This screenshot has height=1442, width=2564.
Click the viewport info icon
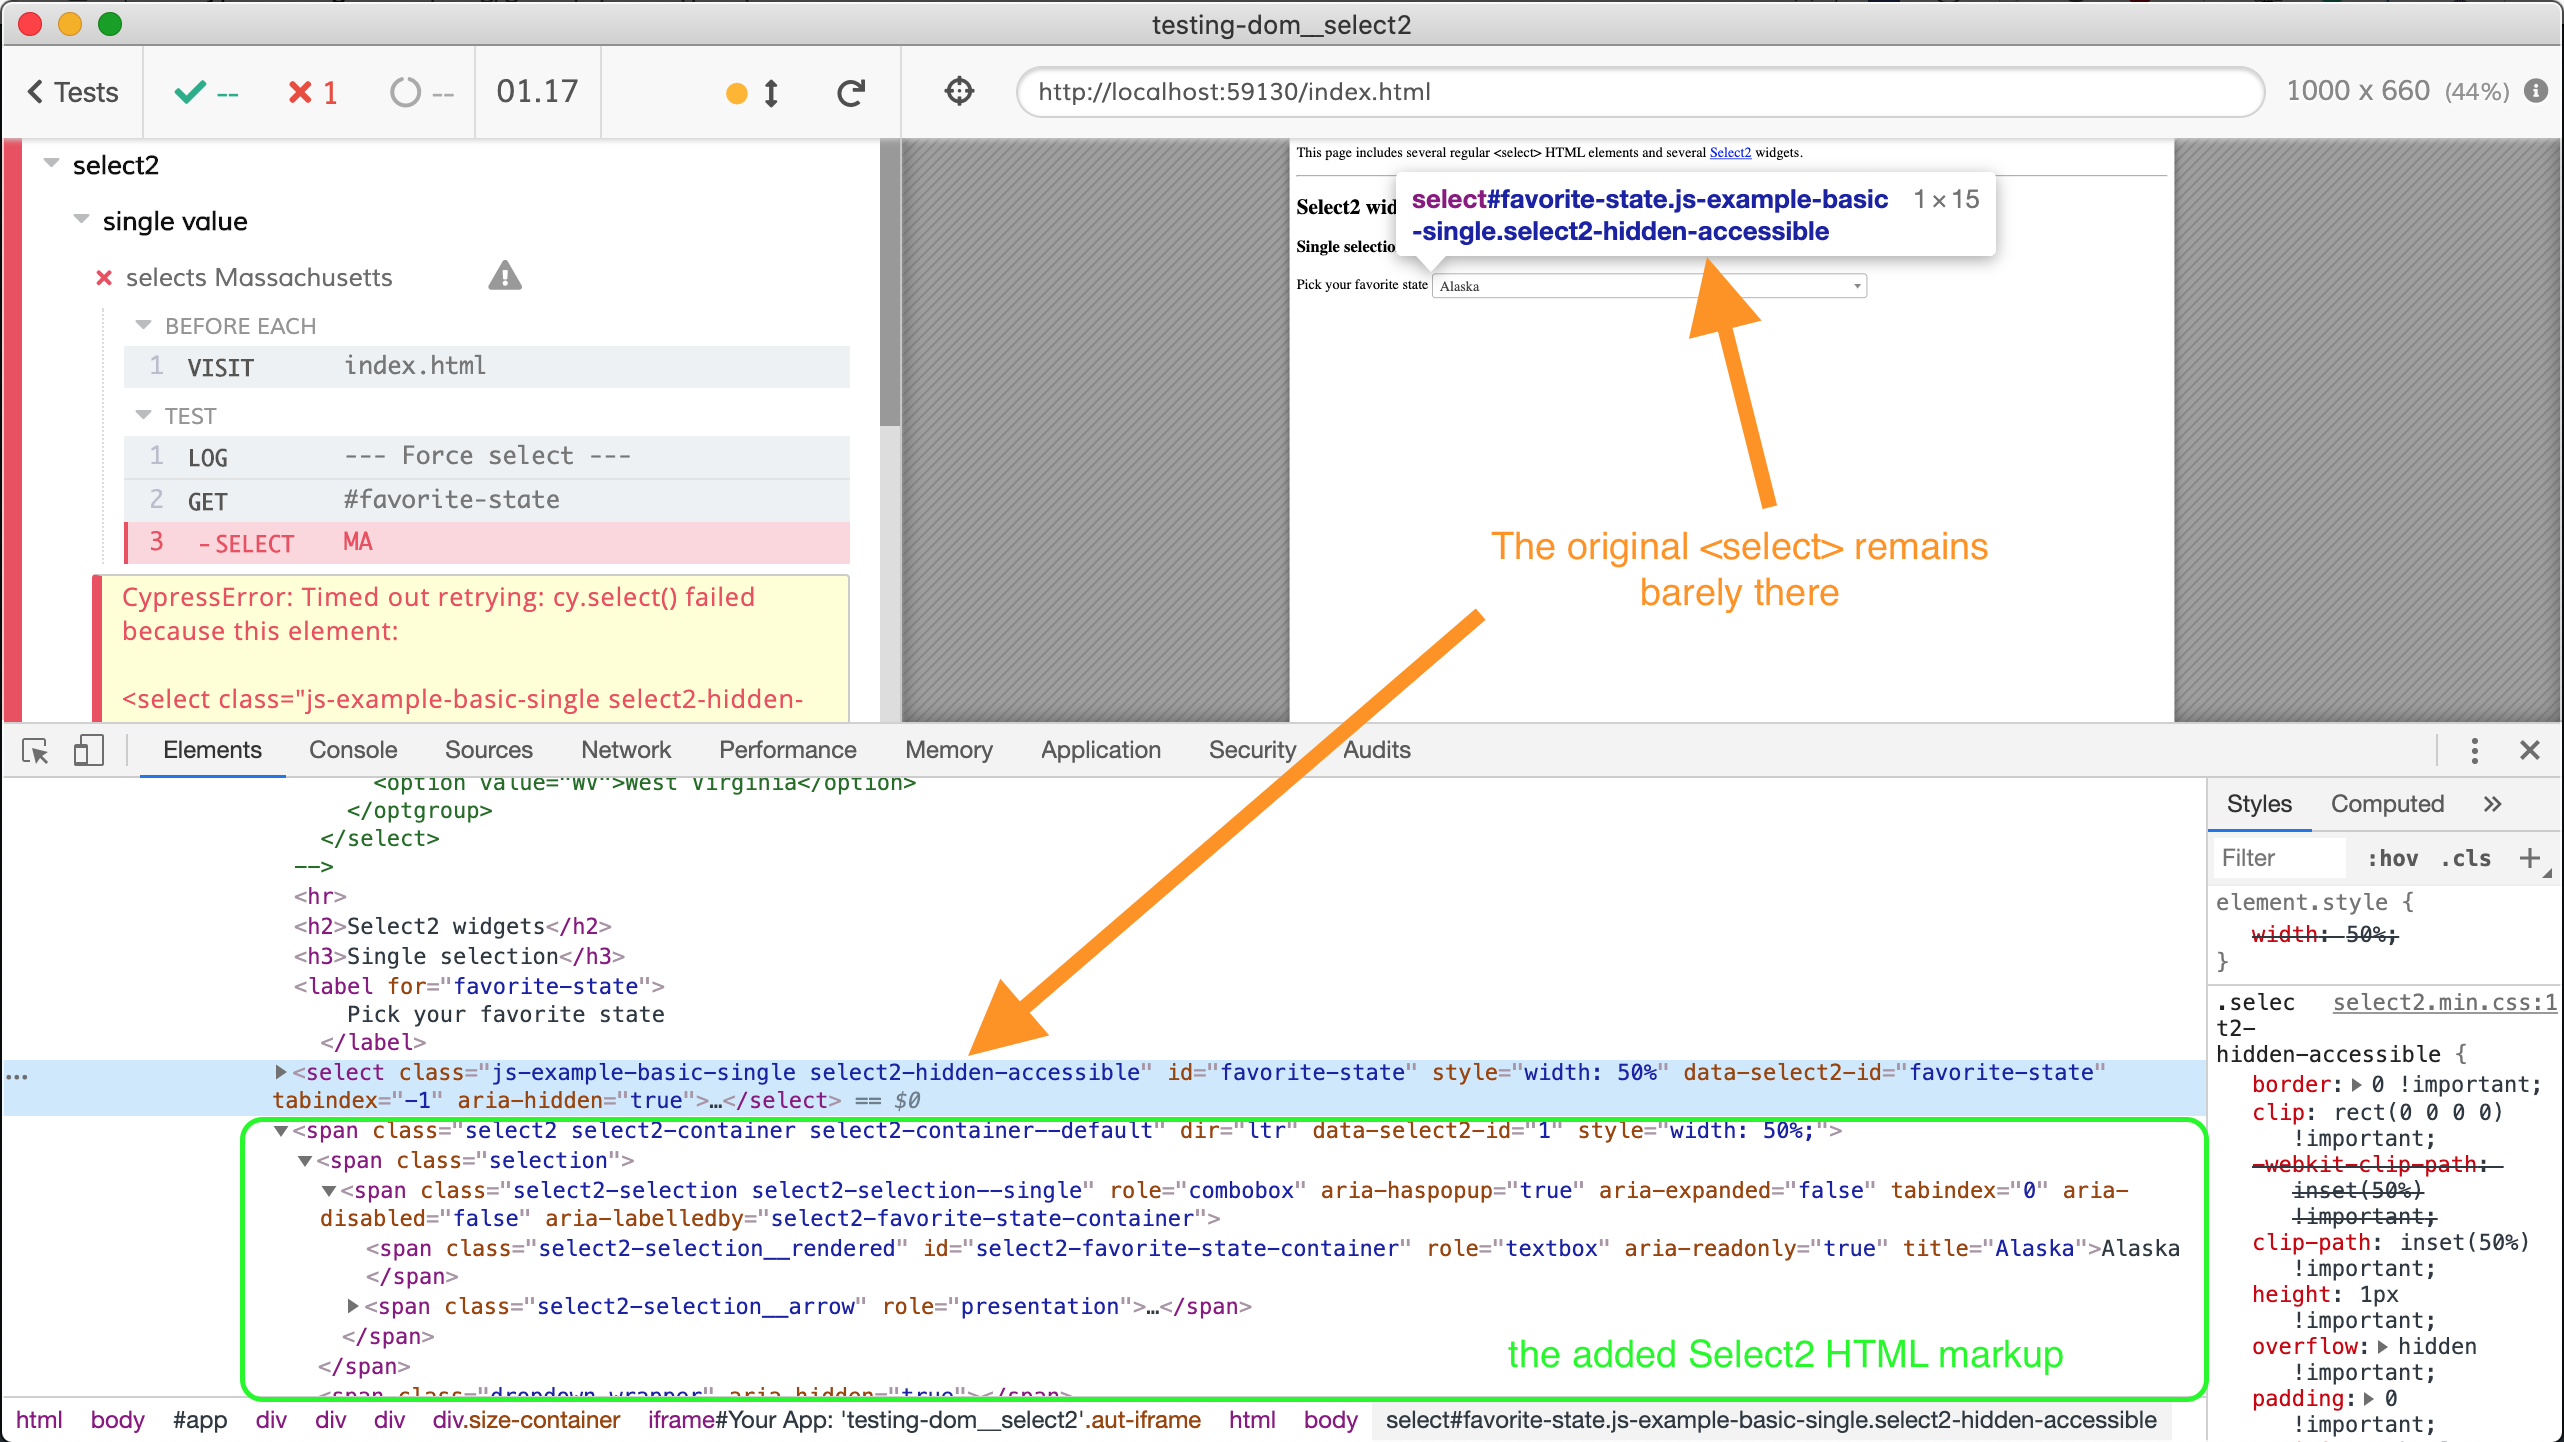[2536, 91]
